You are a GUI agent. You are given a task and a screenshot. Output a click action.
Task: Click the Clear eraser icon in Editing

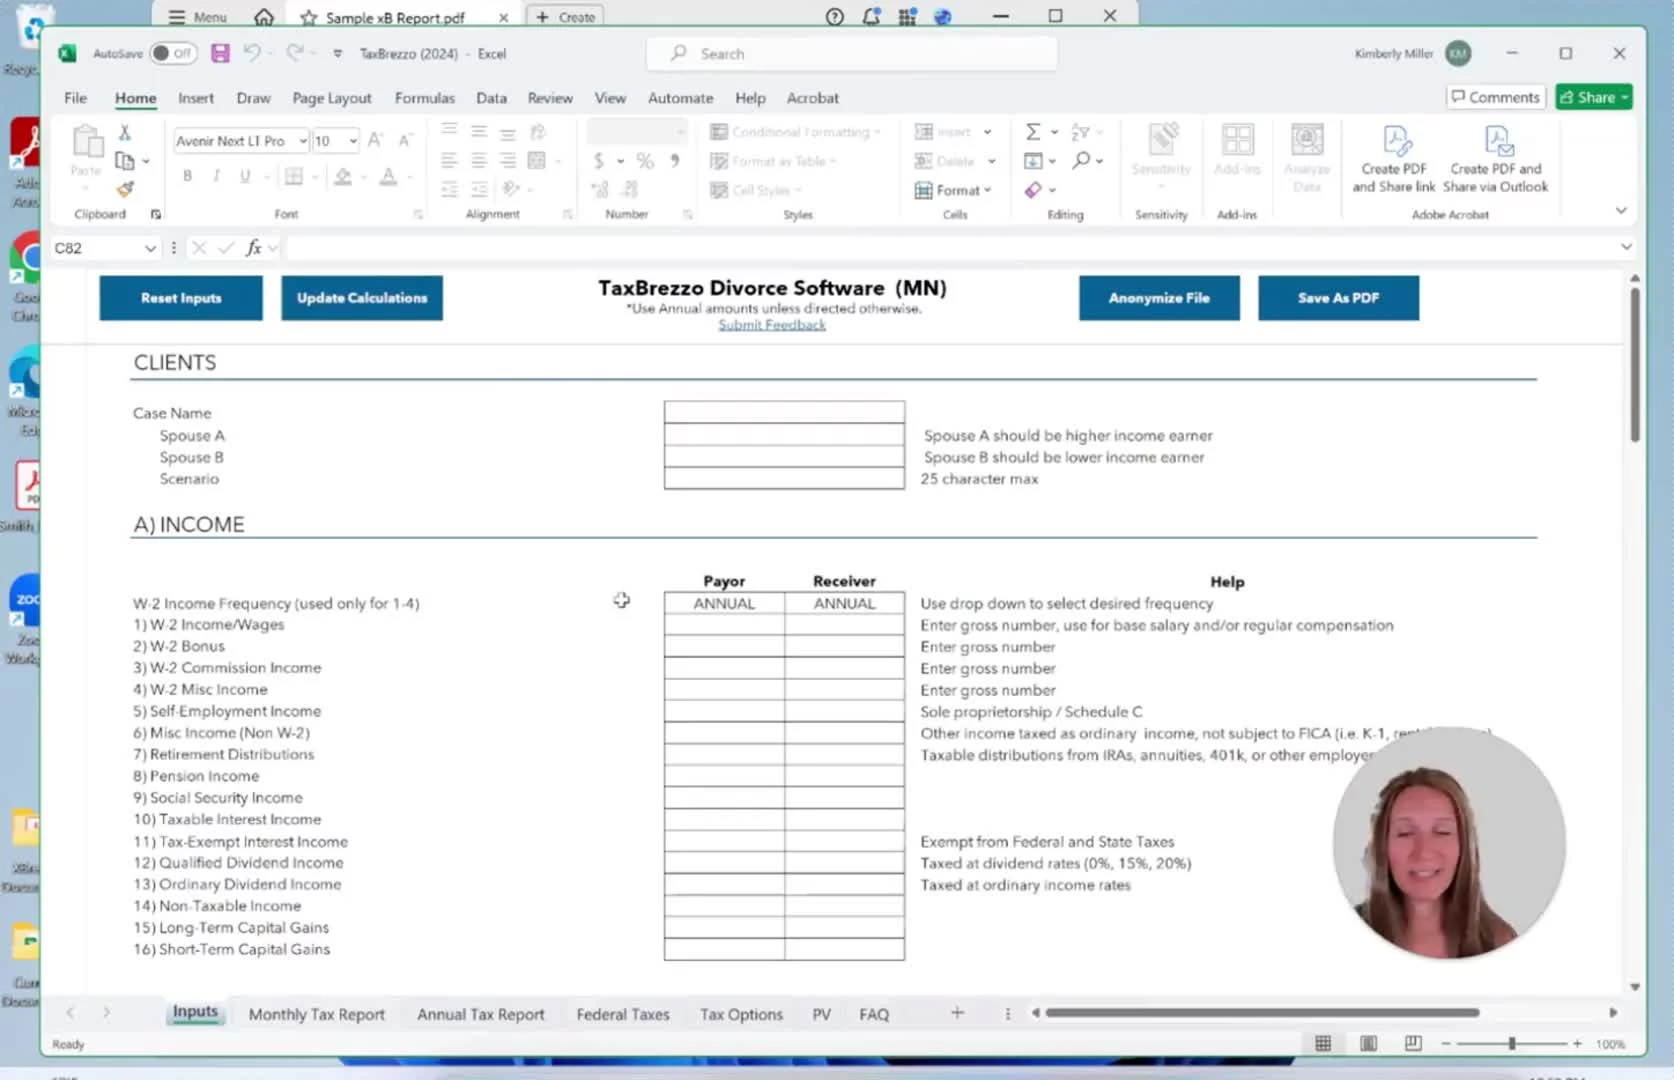[1033, 189]
